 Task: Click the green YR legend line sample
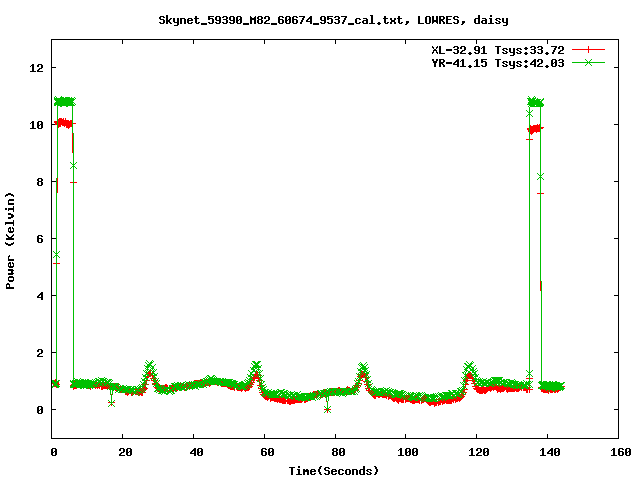(588, 62)
